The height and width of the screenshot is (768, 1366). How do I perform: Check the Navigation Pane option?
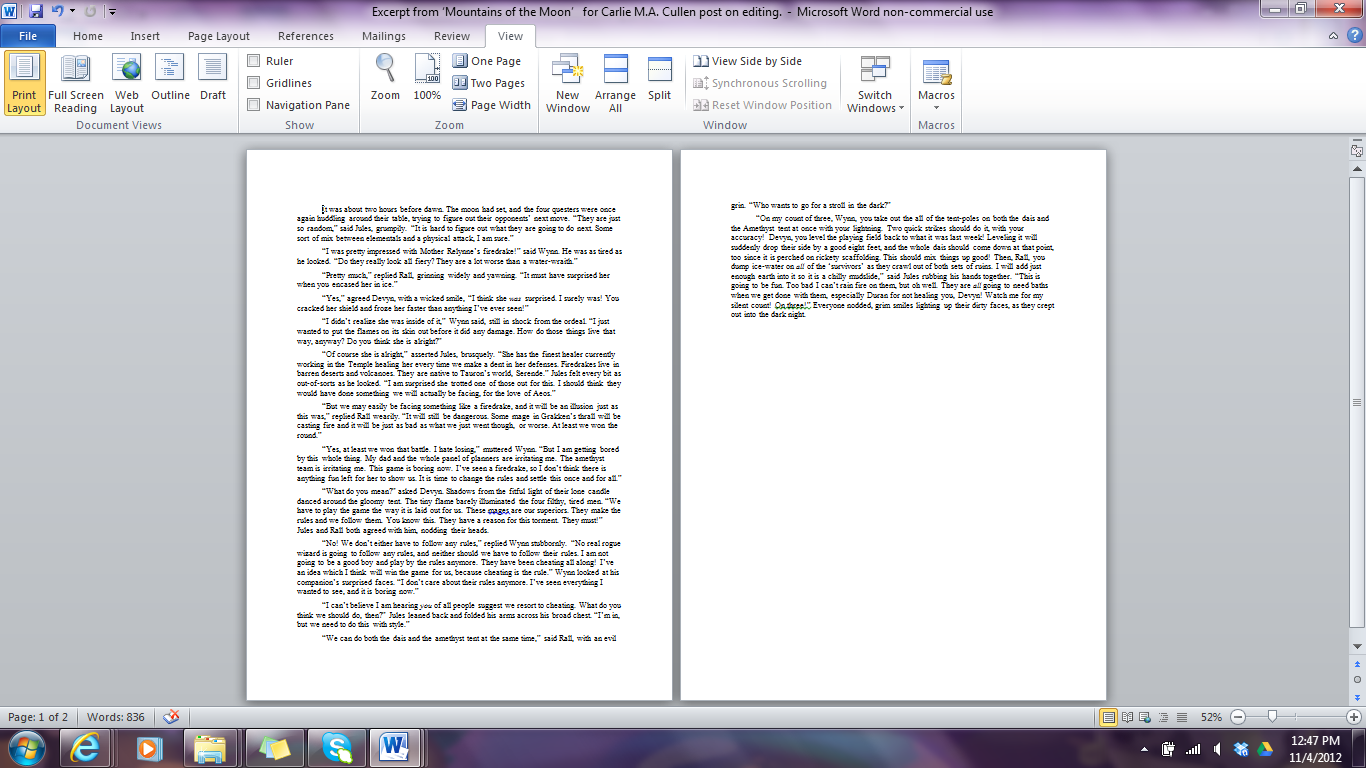pos(254,105)
